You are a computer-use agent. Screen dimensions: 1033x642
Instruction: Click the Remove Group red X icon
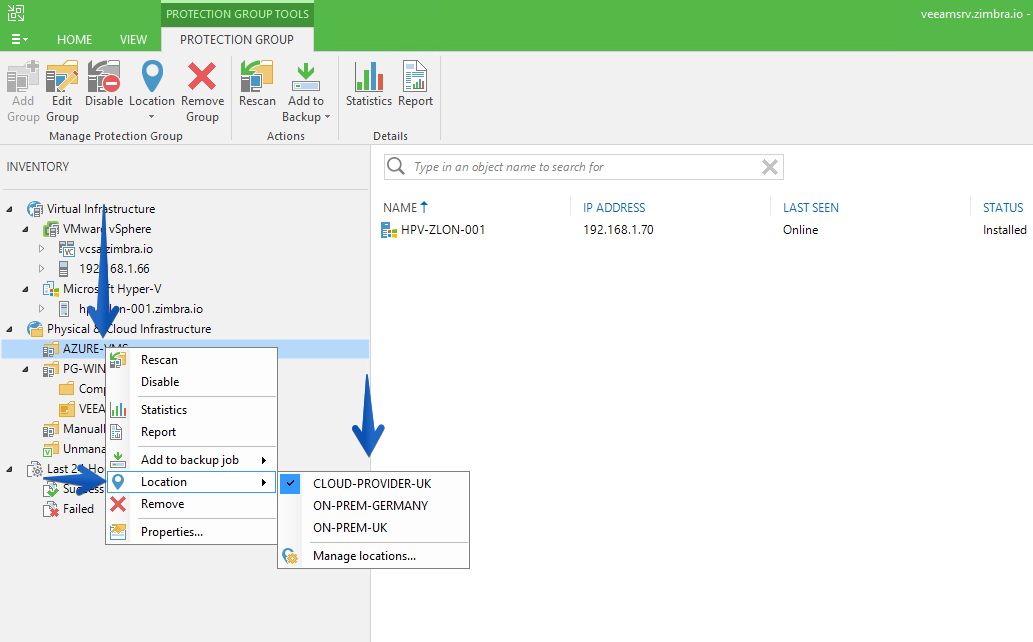click(202, 76)
